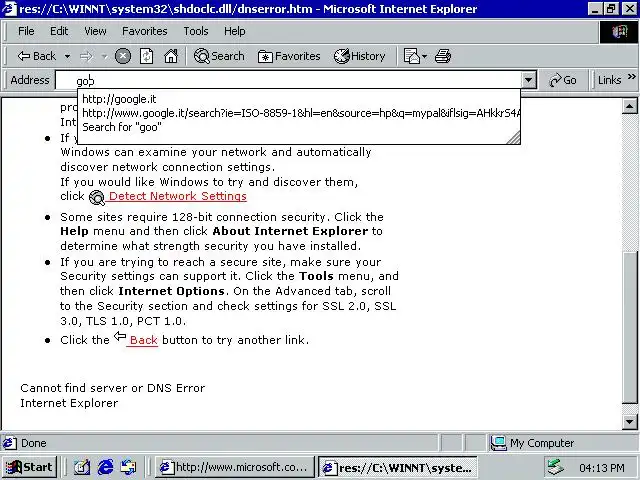Click the back arrow icon beside Back link
This screenshot has width=640, height=480.
coord(120,337)
